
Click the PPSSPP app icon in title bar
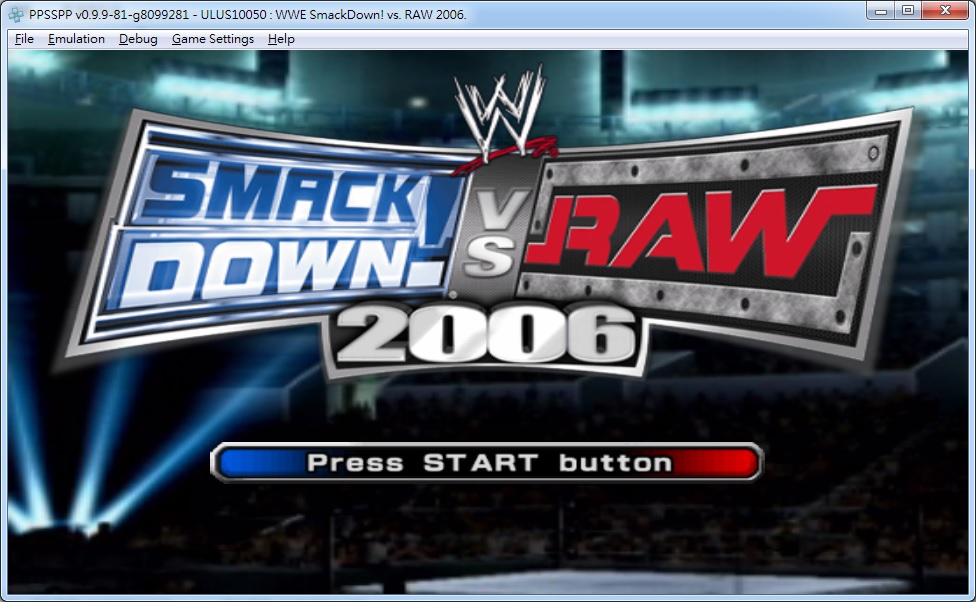pyautogui.click(x=17, y=14)
